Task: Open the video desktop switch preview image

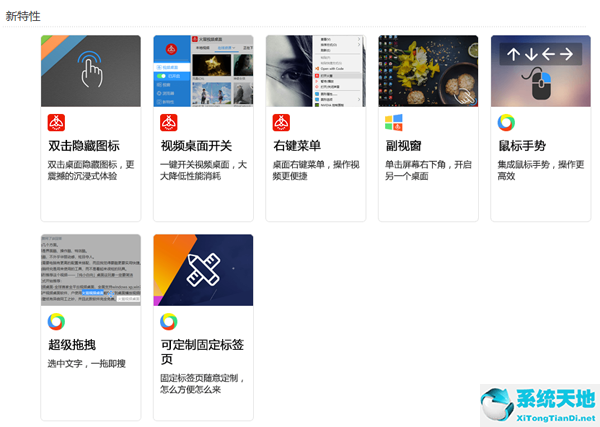Action: (203, 71)
